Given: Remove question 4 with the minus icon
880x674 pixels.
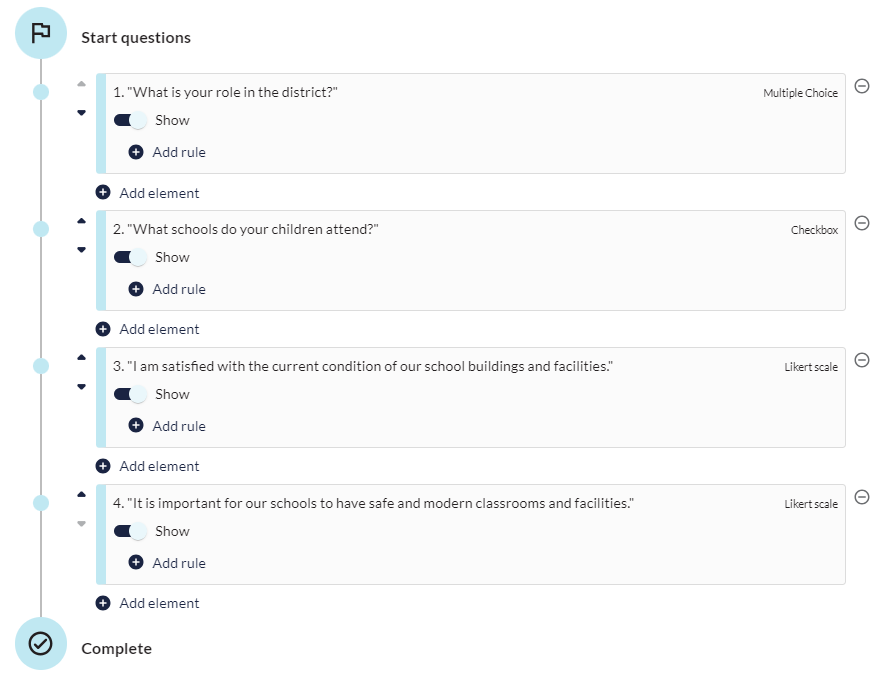Looking at the screenshot, I should click(862, 497).
